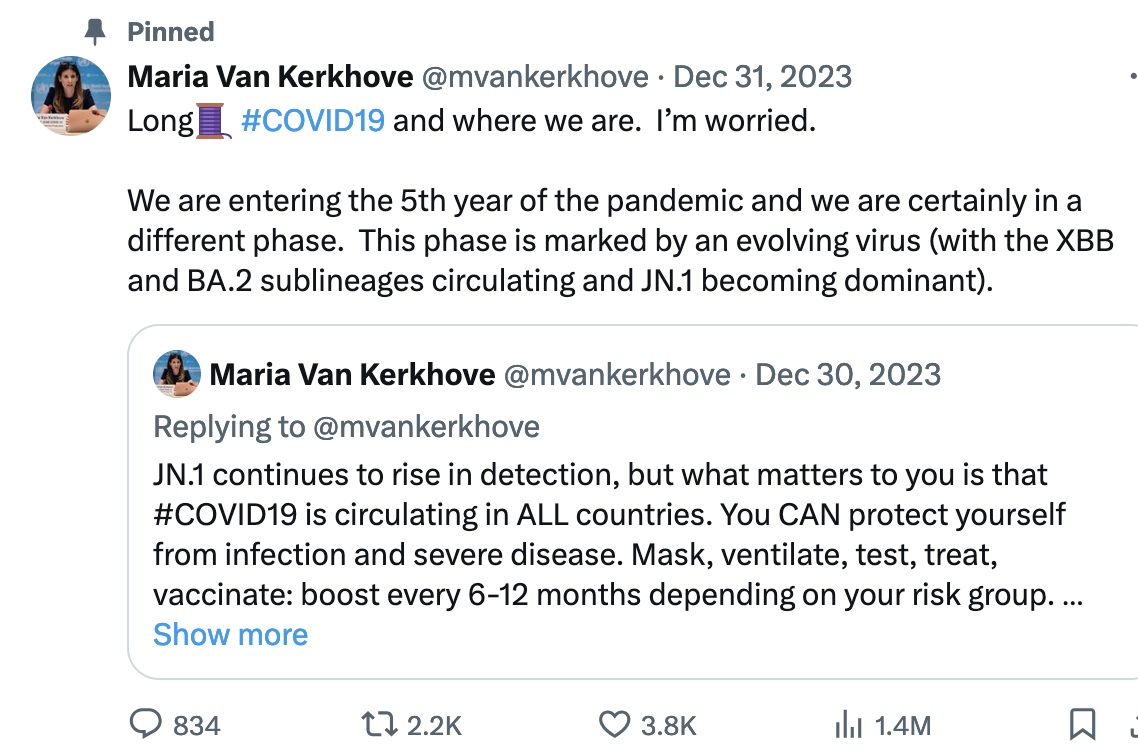The image size is (1138, 756).
Task: Open the Dec 30, 2023 quoted timestamp
Action: 848,375
